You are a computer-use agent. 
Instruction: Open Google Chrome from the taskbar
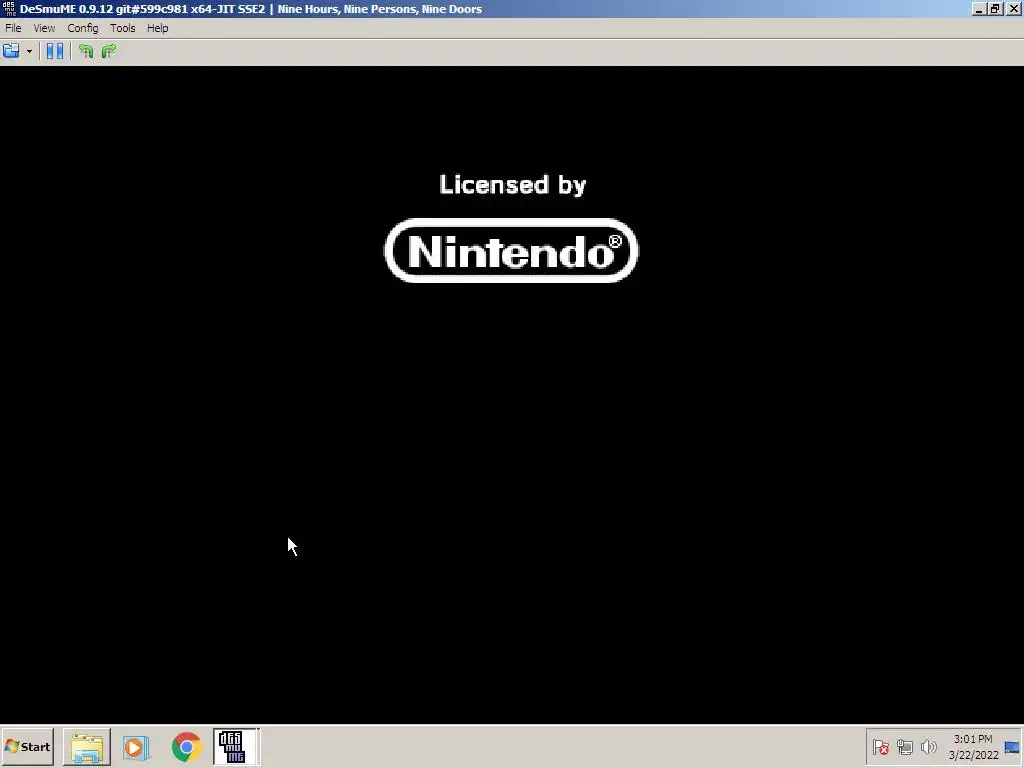point(187,746)
